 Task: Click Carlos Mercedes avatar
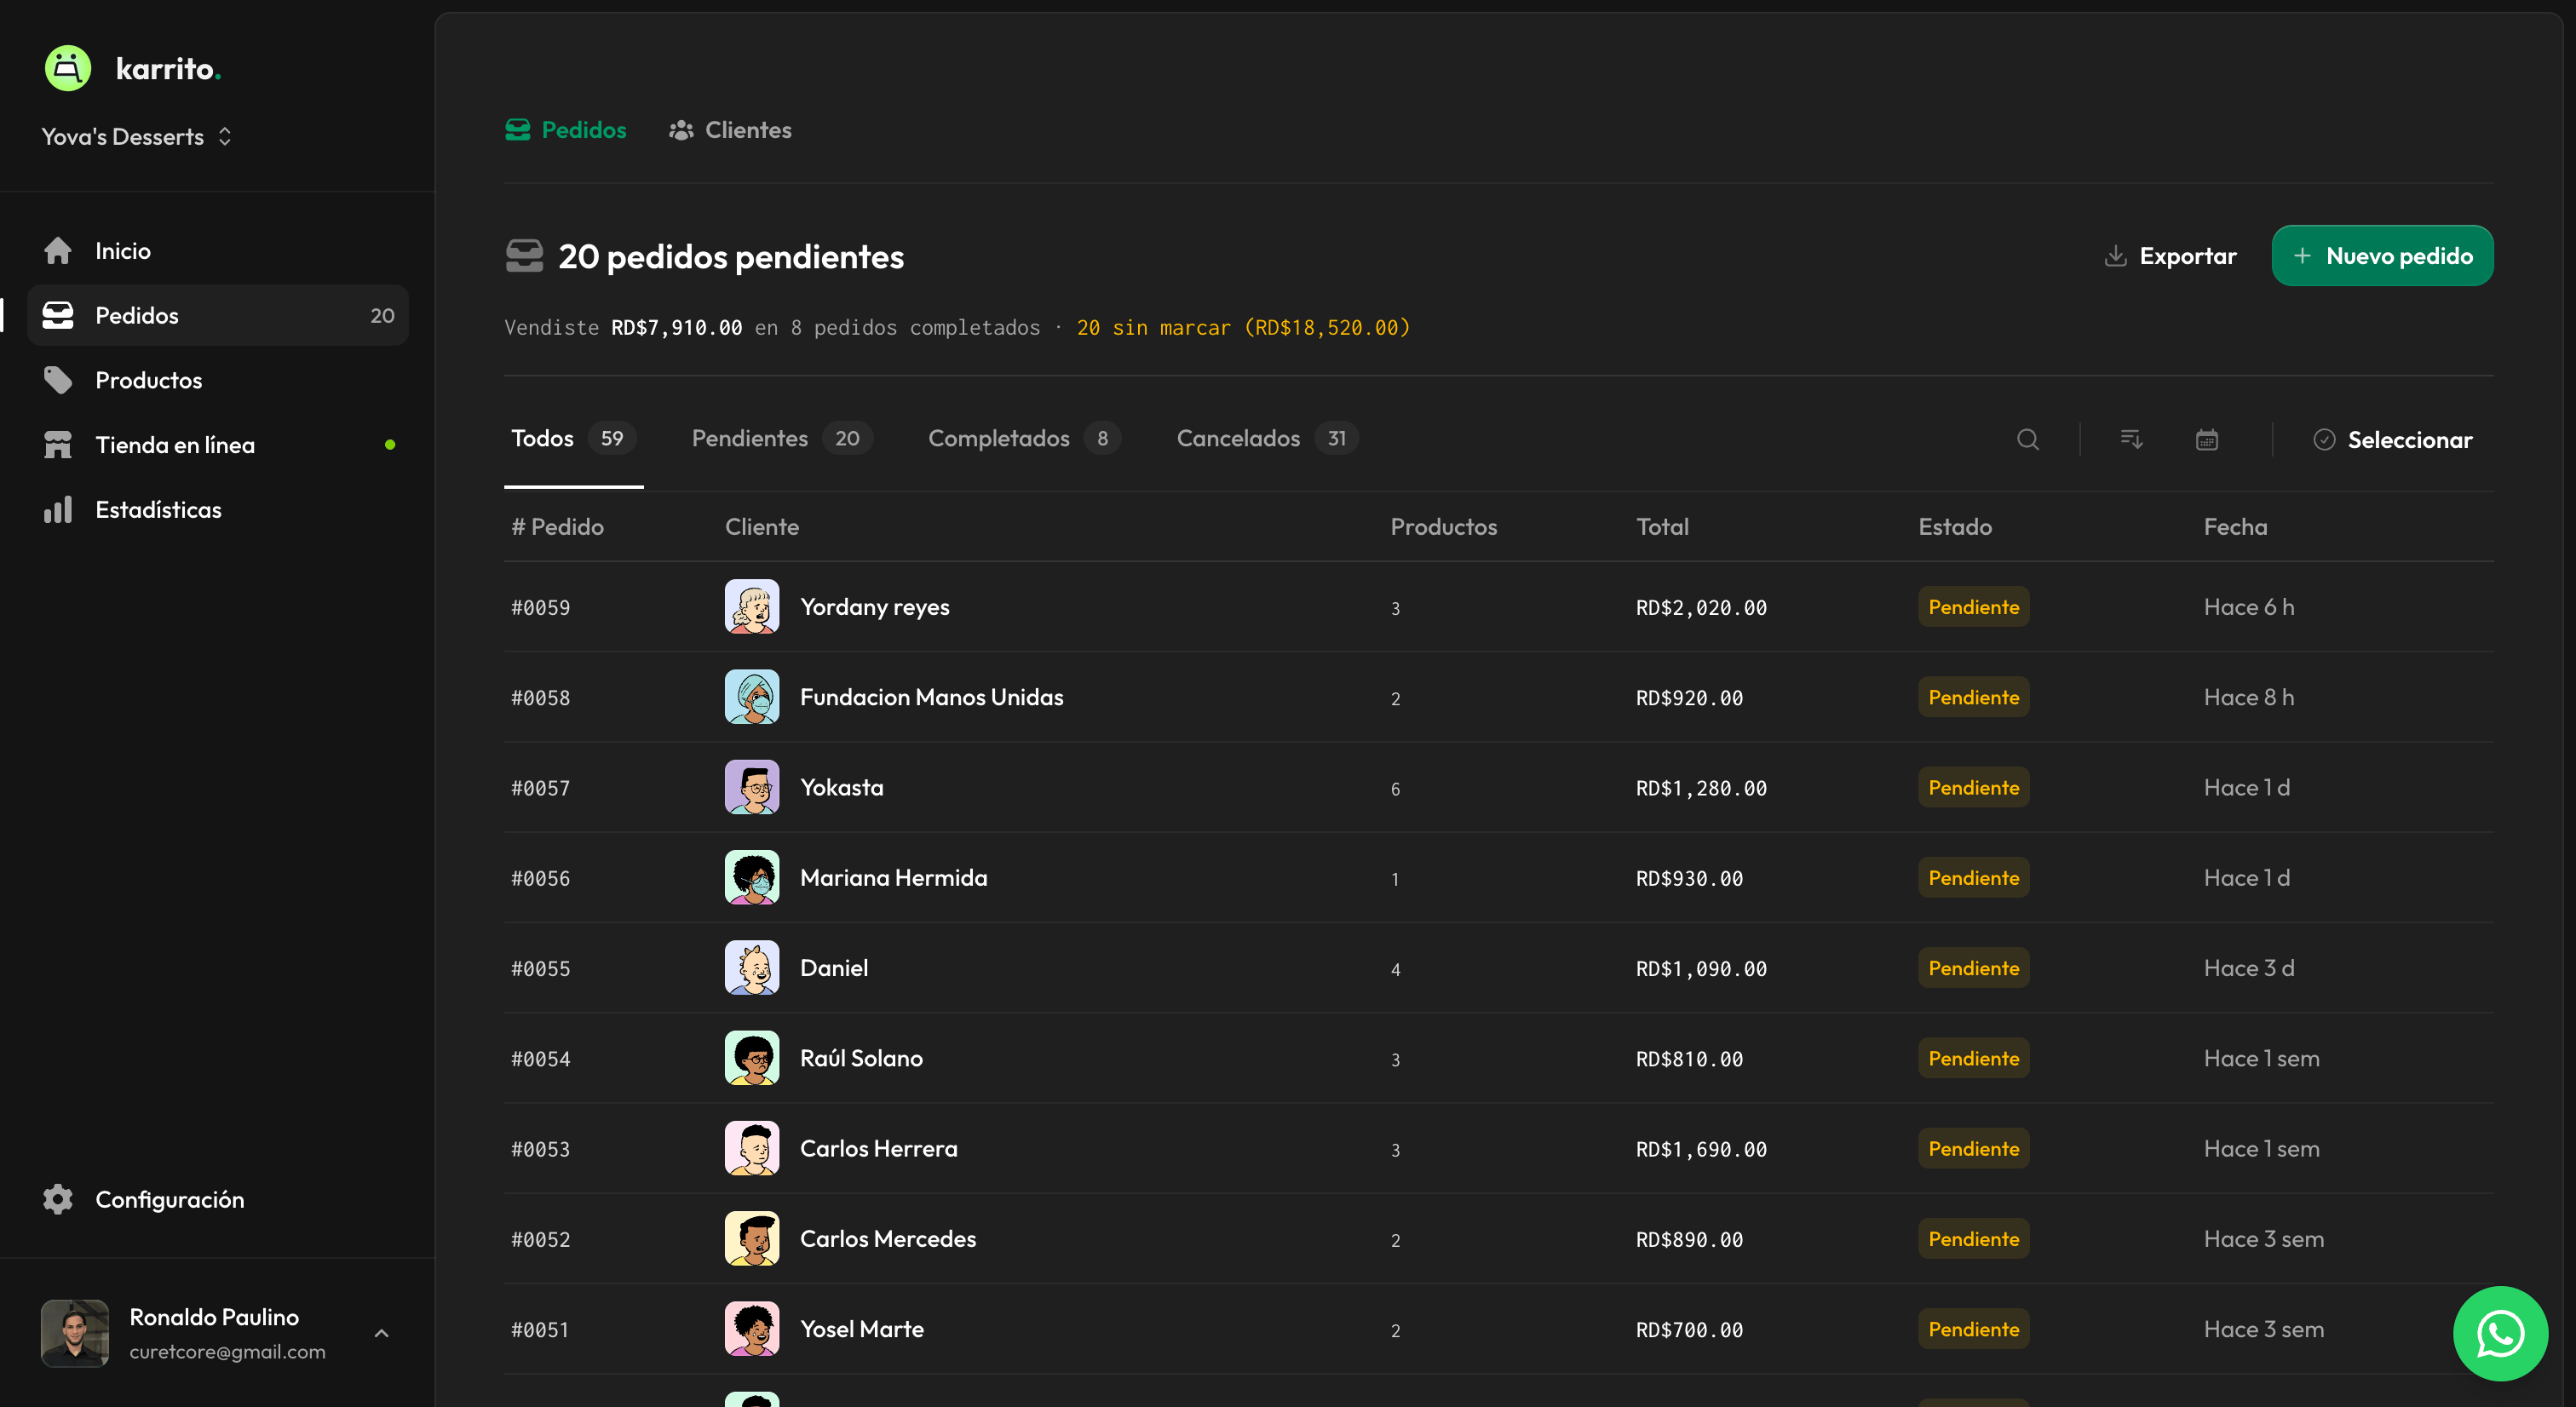pyautogui.click(x=752, y=1238)
